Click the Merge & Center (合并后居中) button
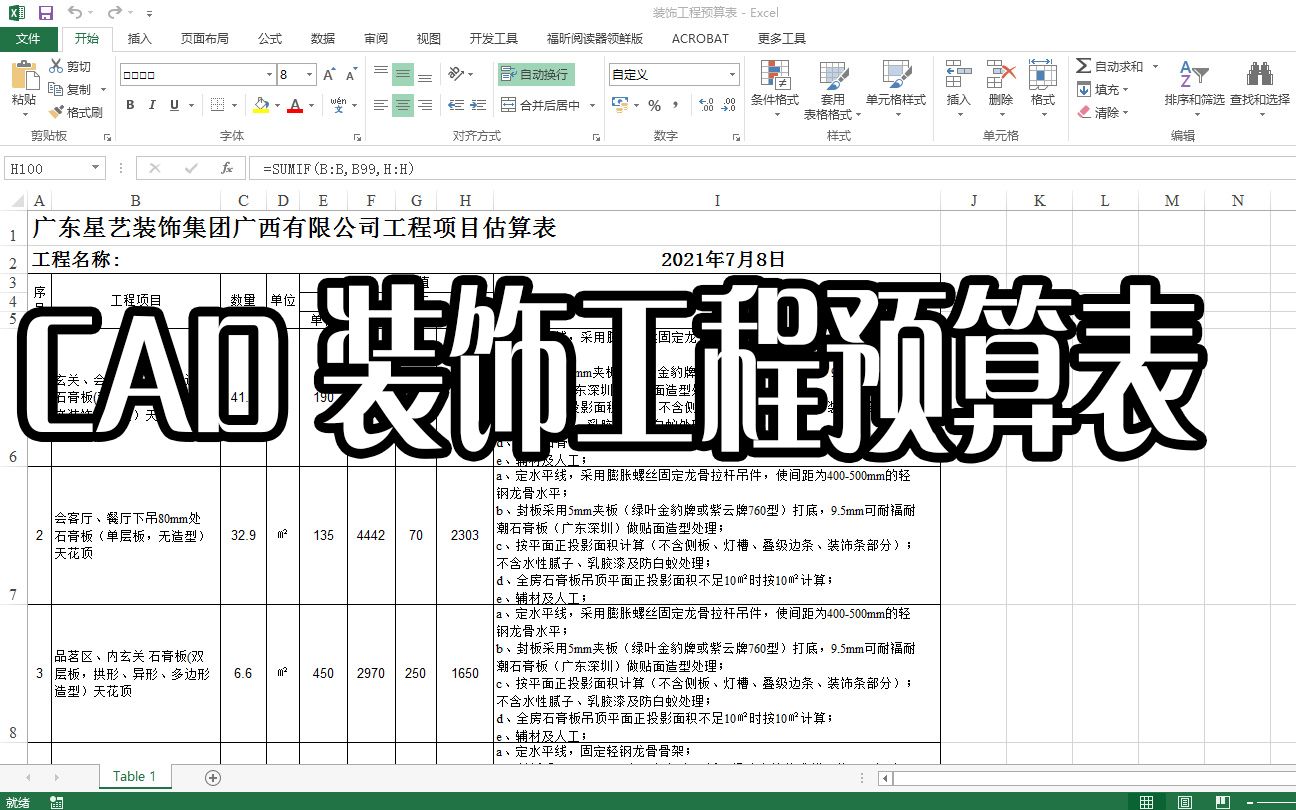Screen dimensions: 1296x810 pyautogui.click(x=541, y=105)
